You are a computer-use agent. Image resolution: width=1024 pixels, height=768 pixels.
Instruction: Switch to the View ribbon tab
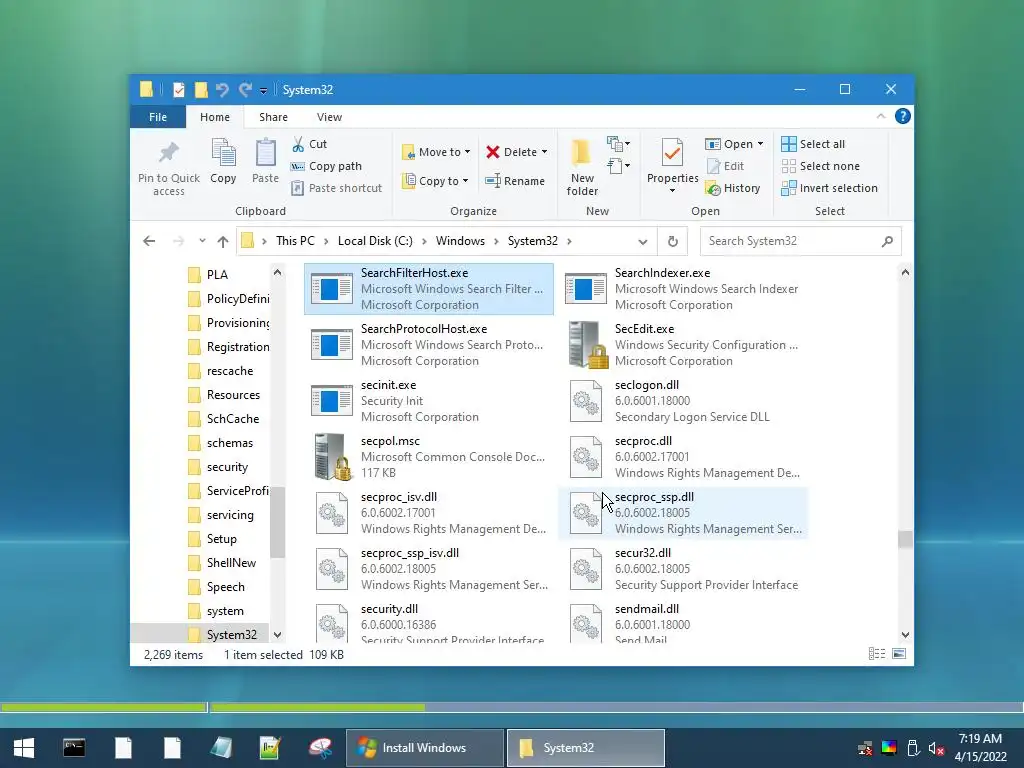click(x=329, y=117)
